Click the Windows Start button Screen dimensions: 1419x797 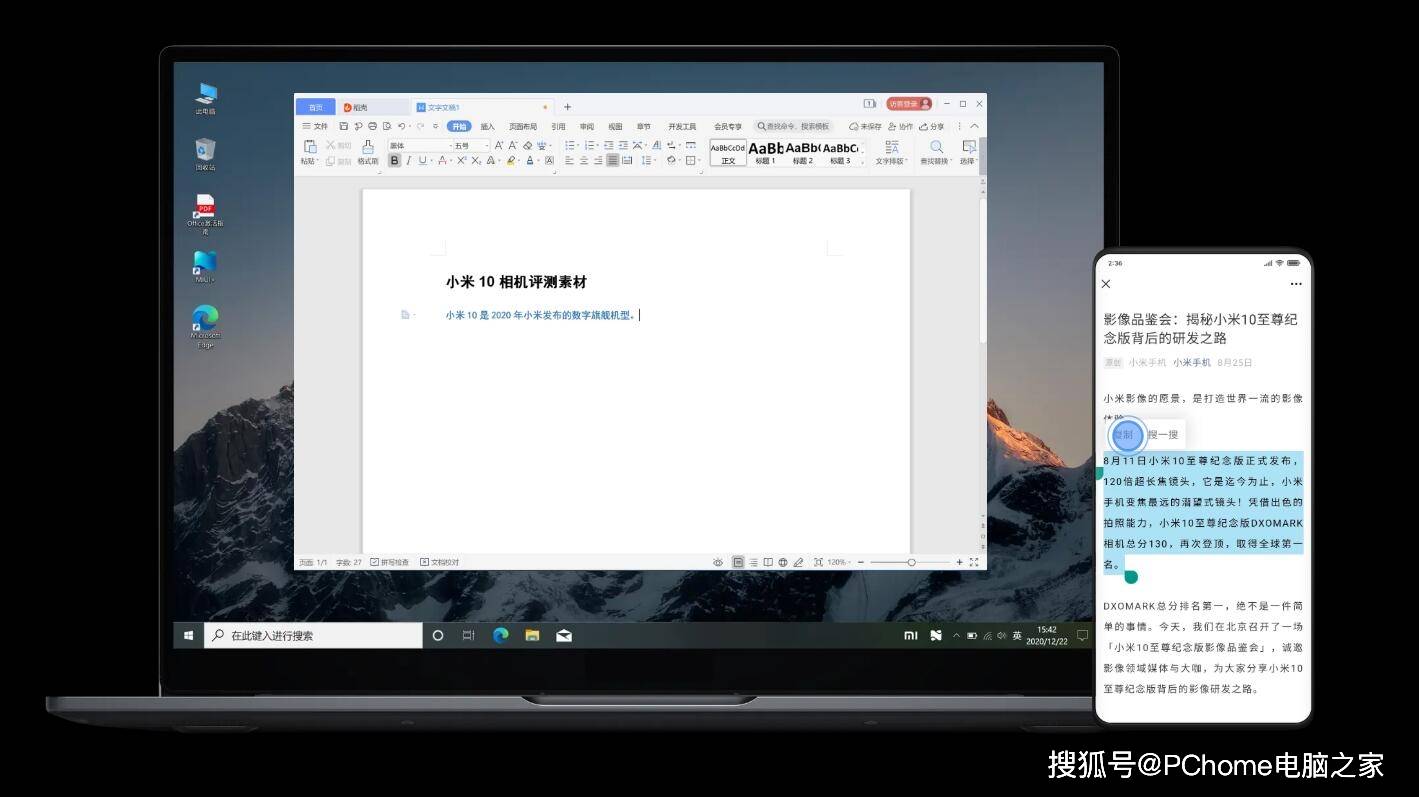tap(188, 635)
